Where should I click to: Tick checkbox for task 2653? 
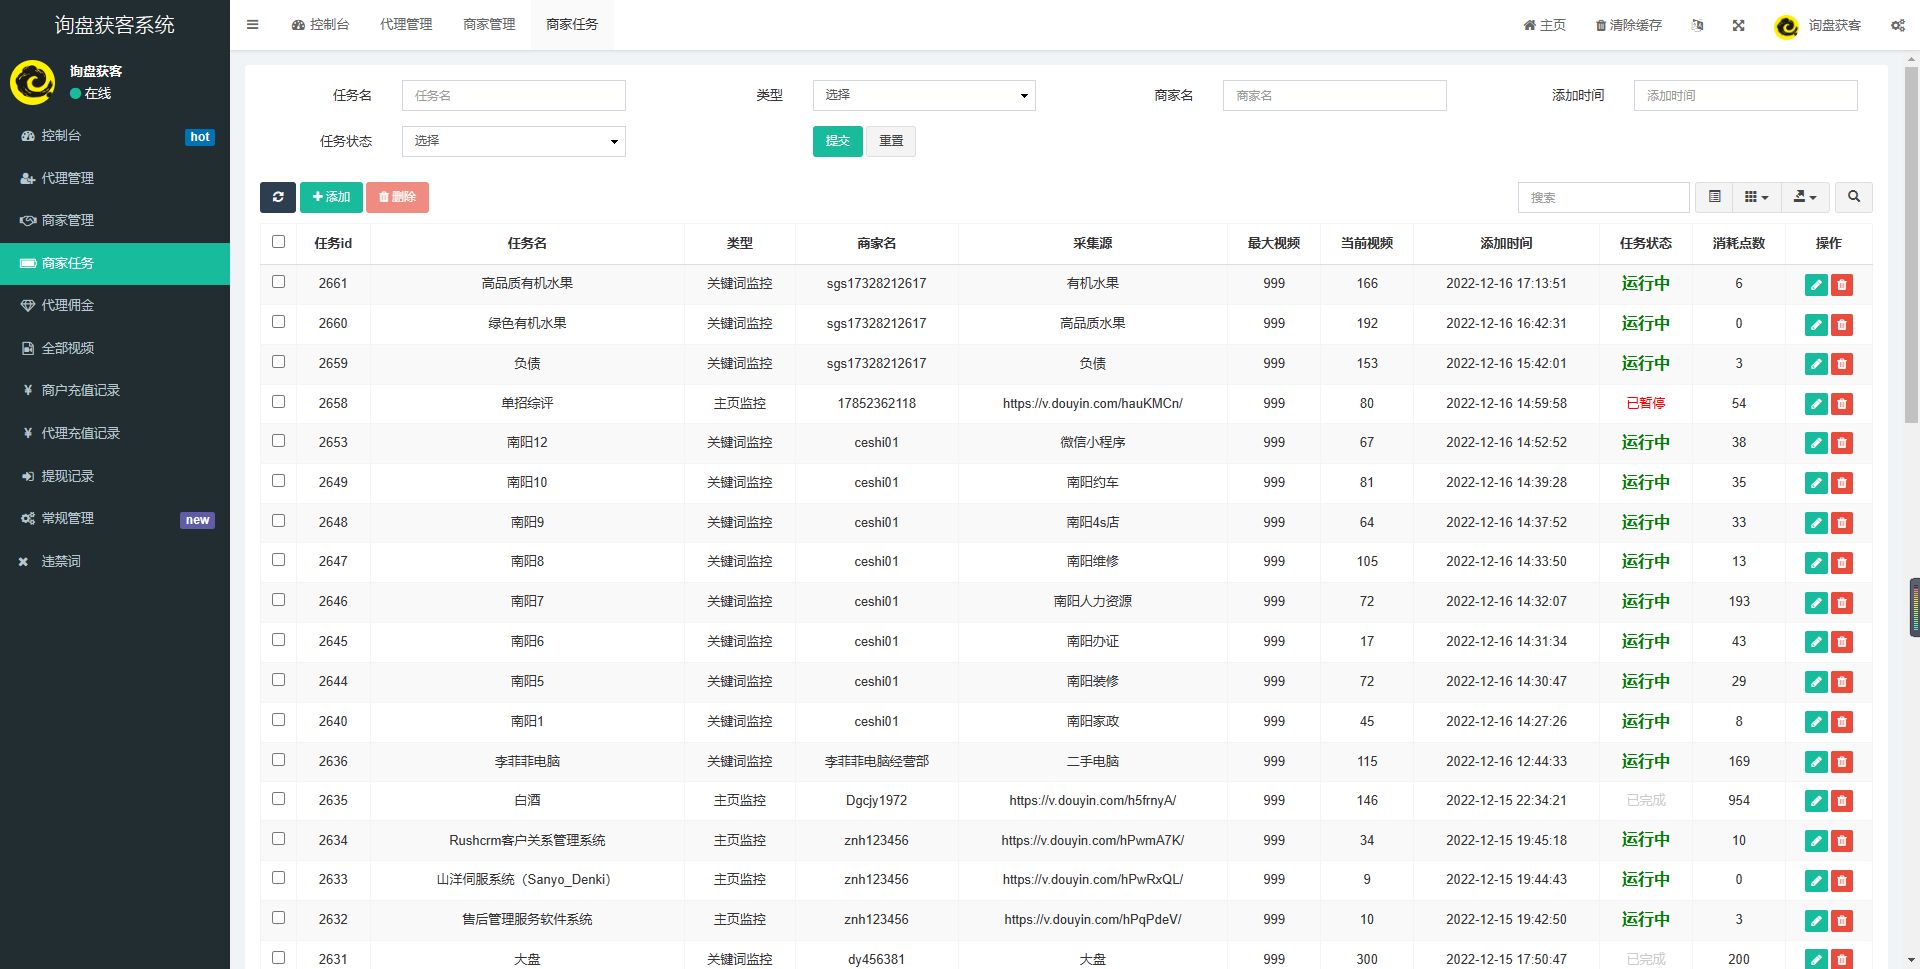(x=278, y=441)
